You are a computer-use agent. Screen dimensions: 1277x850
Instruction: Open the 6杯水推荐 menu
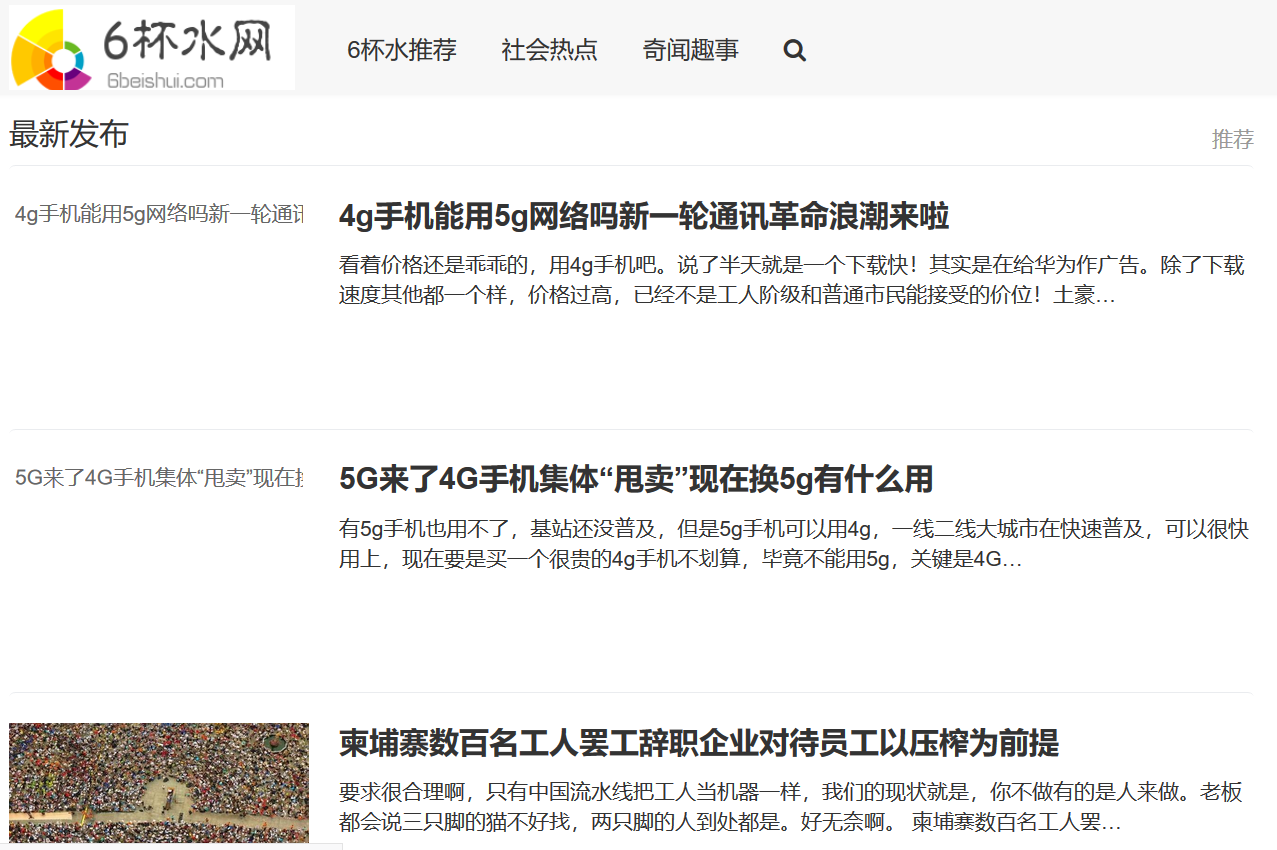[x=402, y=50]
